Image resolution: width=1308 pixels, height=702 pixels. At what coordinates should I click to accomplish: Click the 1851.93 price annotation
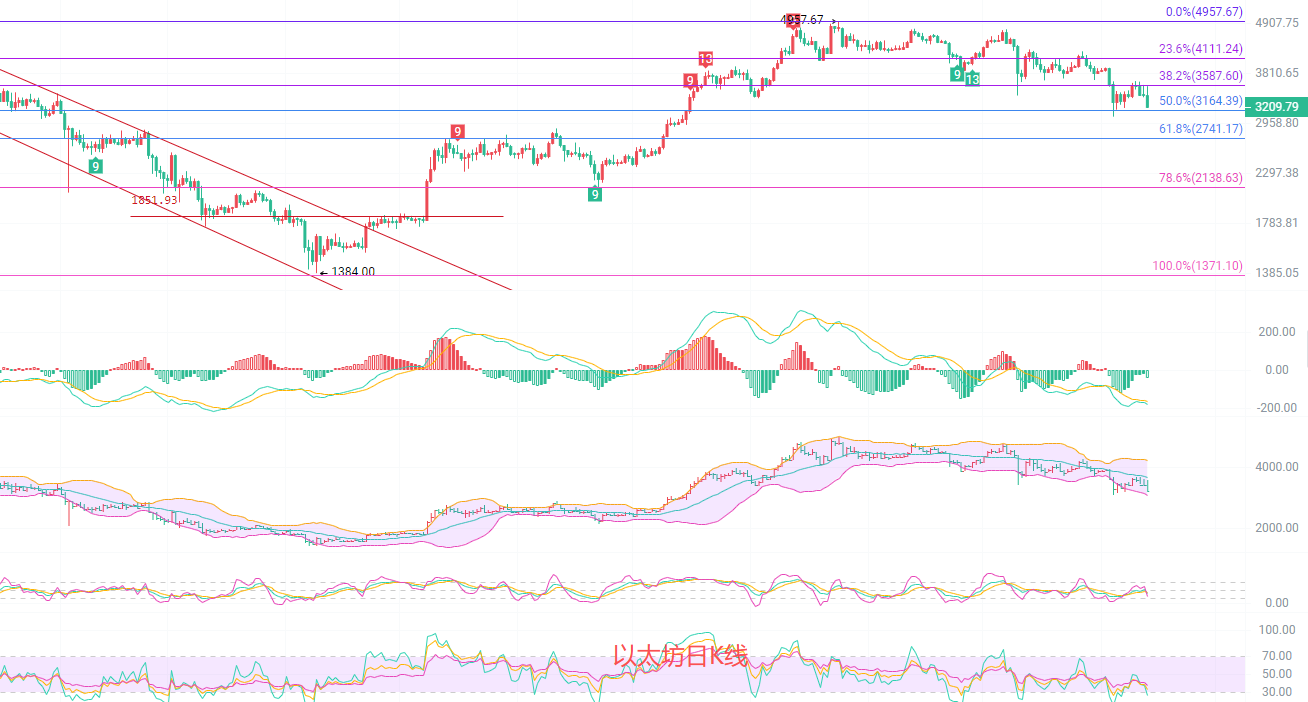[154, 200]
